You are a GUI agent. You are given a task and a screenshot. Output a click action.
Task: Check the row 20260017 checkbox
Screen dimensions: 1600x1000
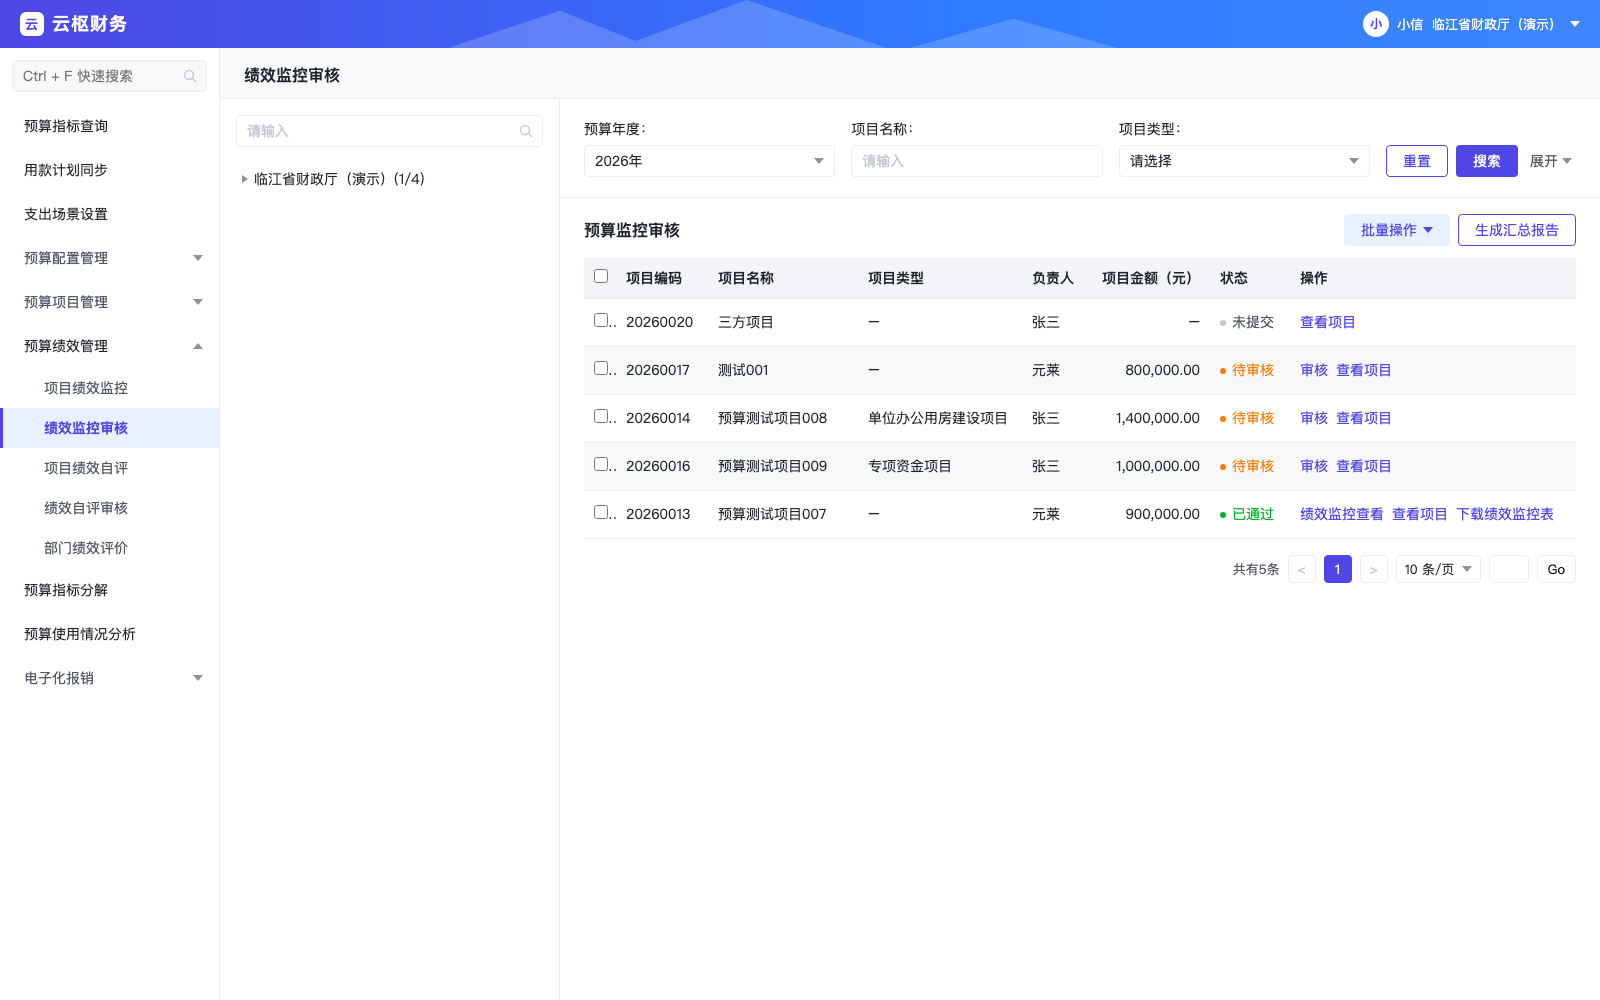coord(601,368)
